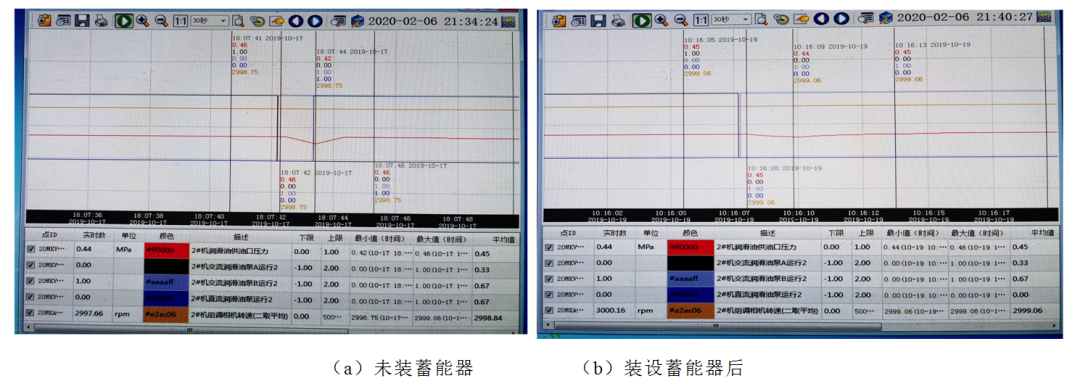
Task: Click the 点ID column header in window (b)
Action: click(x=569, y=234)
